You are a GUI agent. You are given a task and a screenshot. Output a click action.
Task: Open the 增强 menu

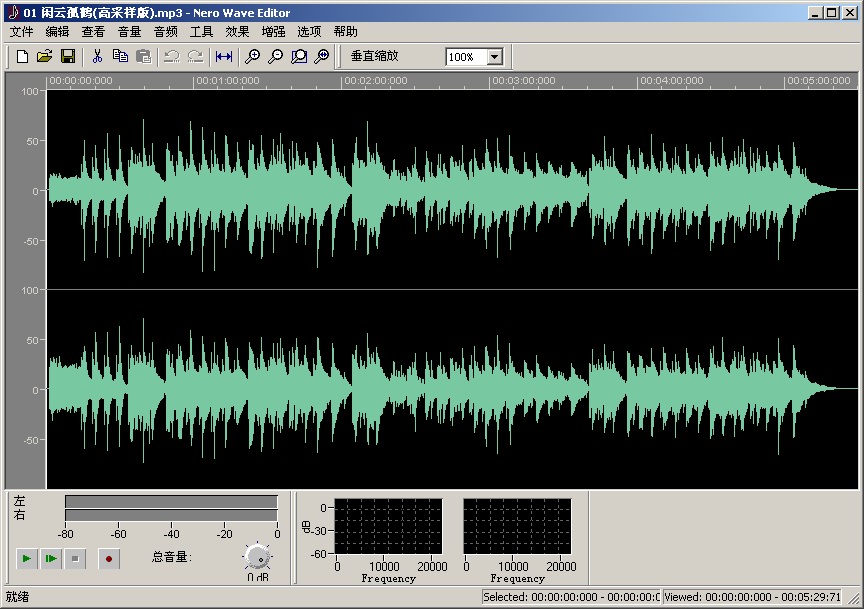(272, 31)
